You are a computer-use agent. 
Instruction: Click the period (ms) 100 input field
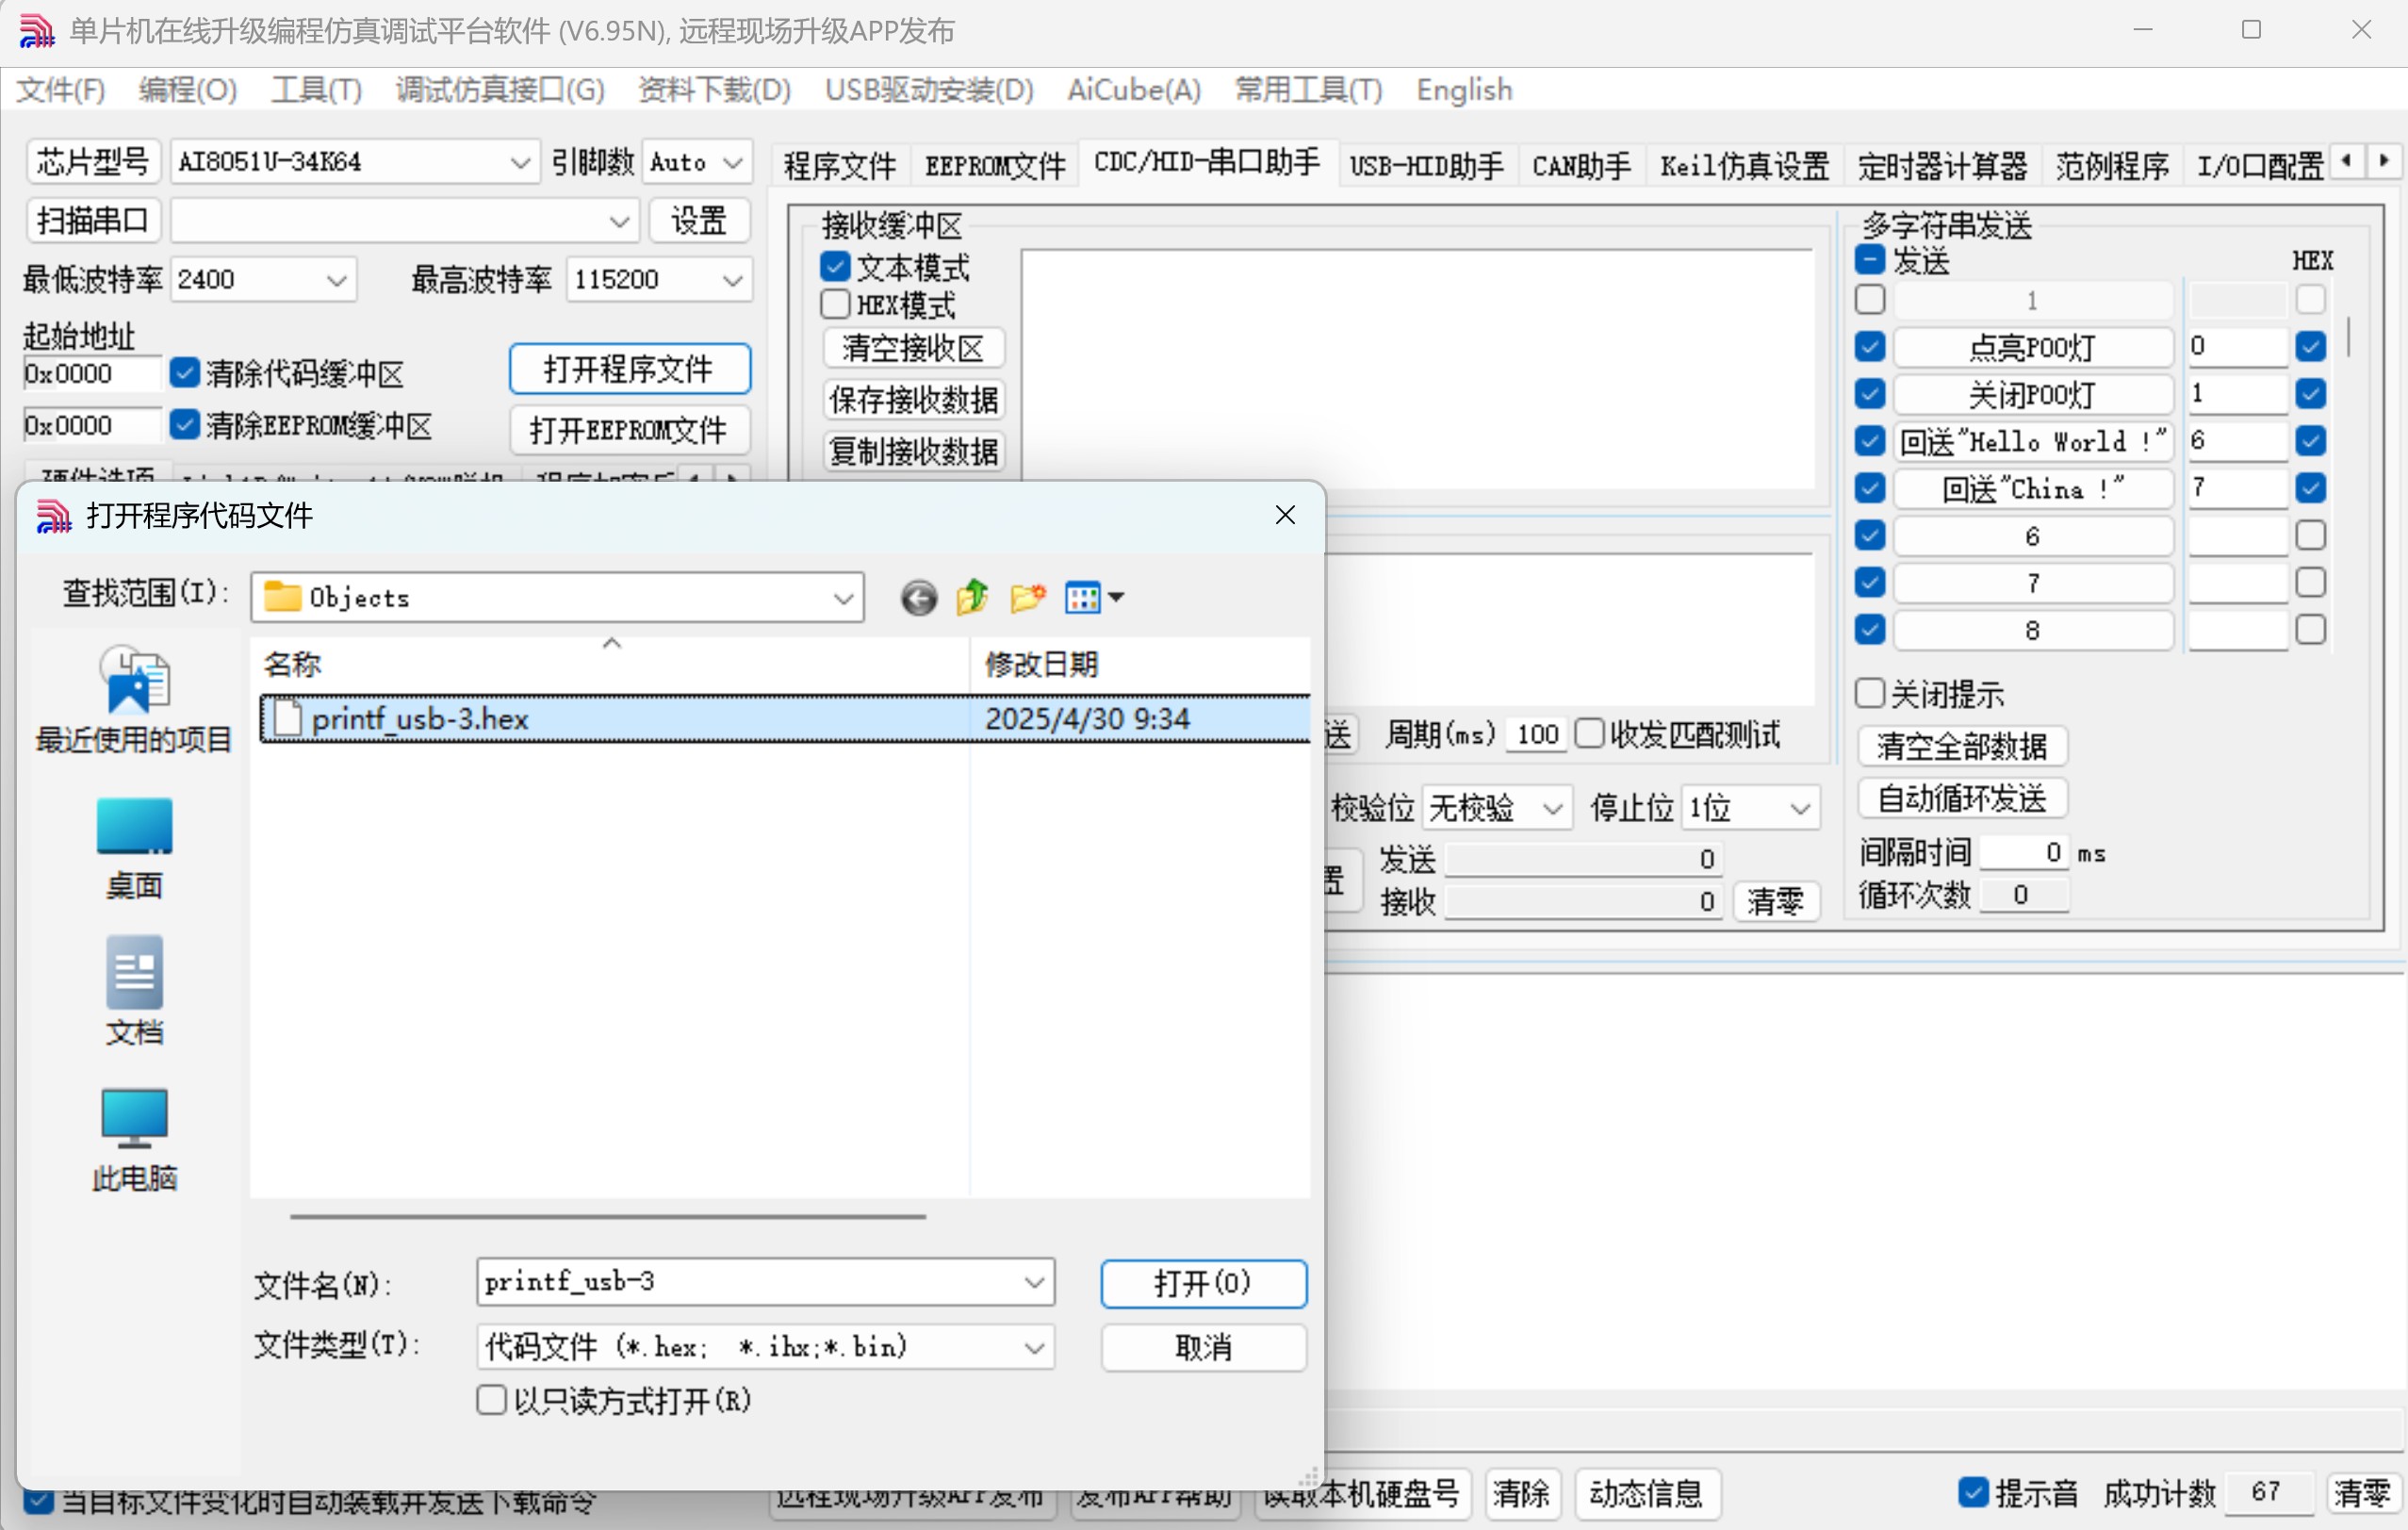[1536, 734]
